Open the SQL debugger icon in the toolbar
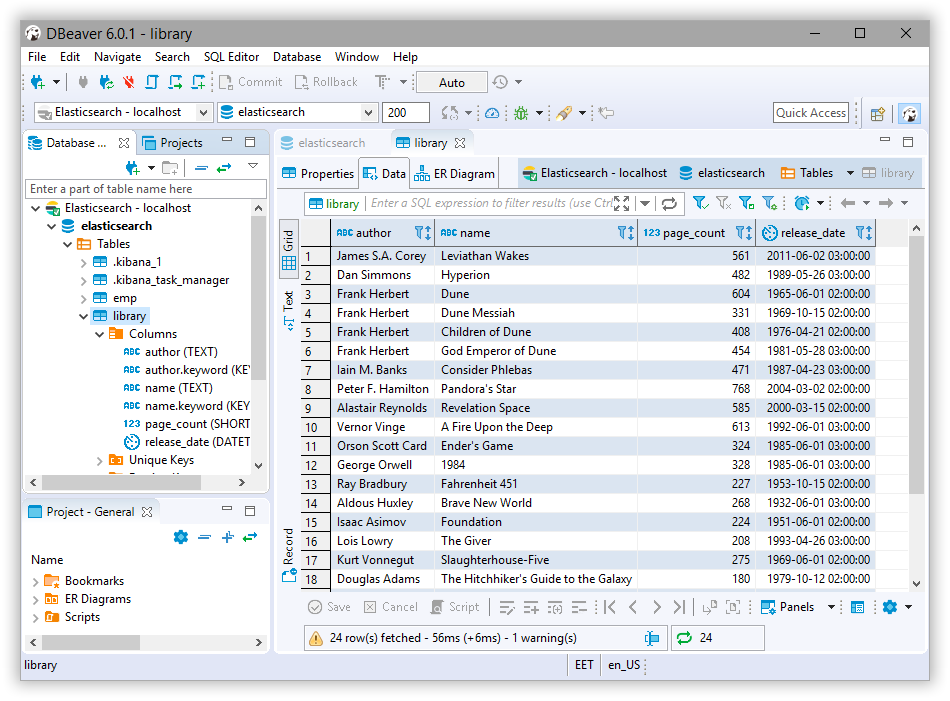 (522, 112)
